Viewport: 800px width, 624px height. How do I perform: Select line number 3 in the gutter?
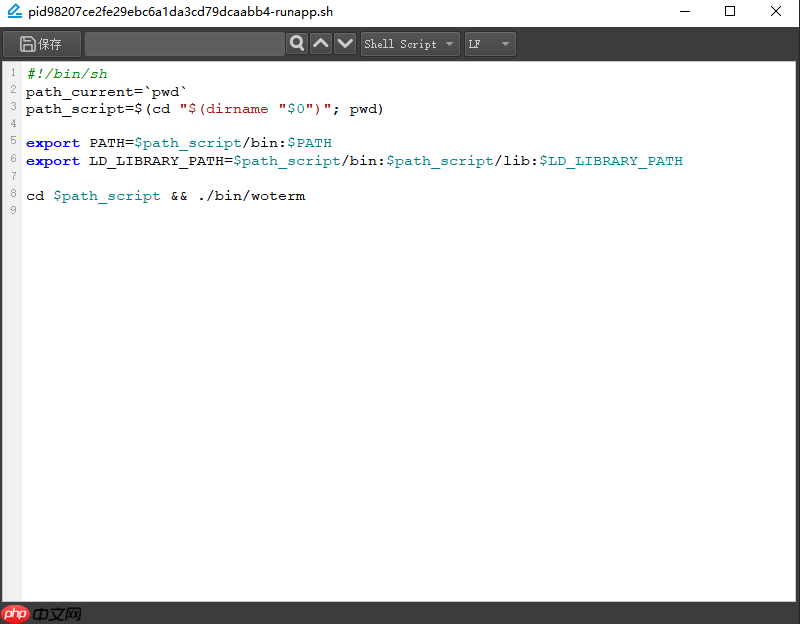click(11, 107)
